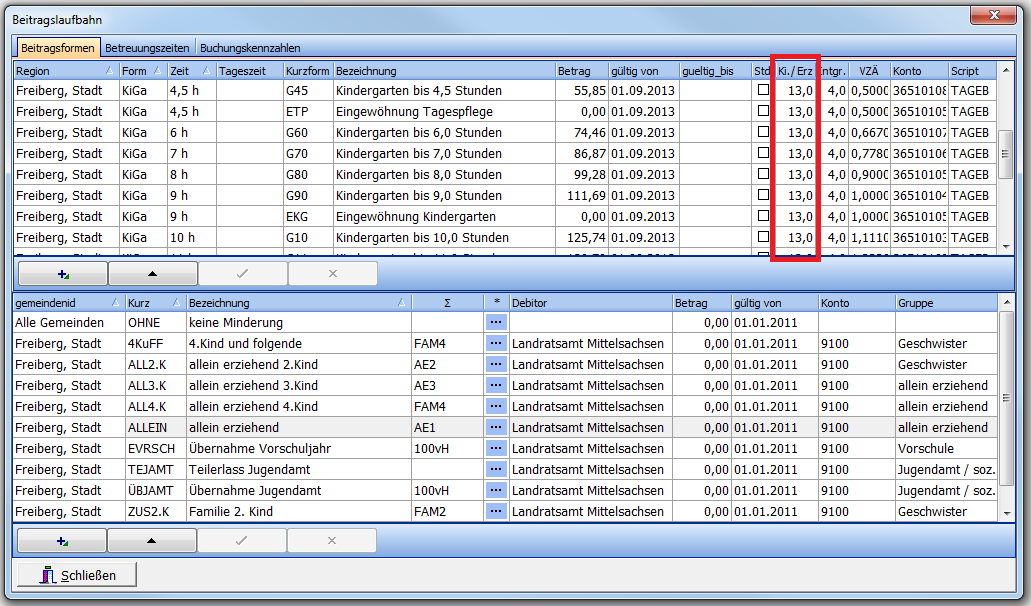Select the EVRSCH cell in the lower table
The image size is (1031, 606).
[x=156, y=449]
